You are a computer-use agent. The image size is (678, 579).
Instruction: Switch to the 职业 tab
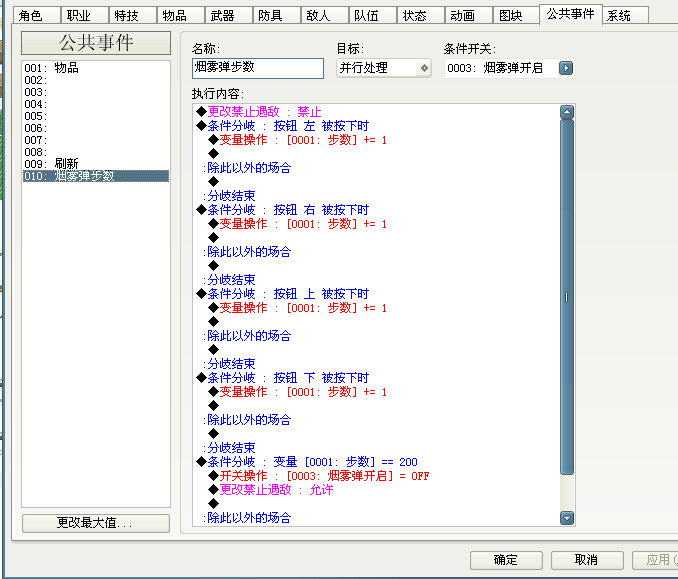tap(85, 16)
